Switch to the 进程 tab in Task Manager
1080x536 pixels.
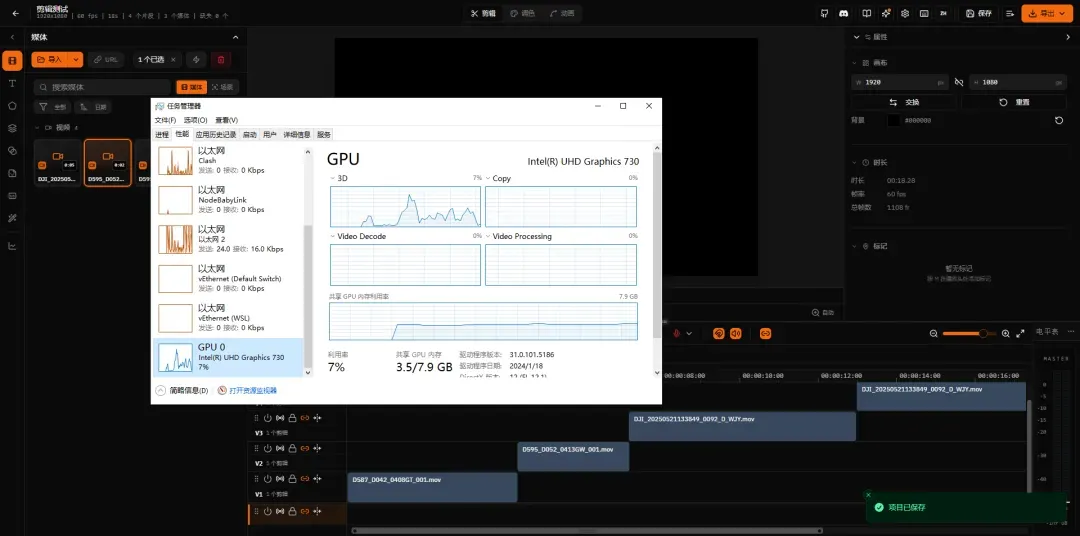(162, 134)
